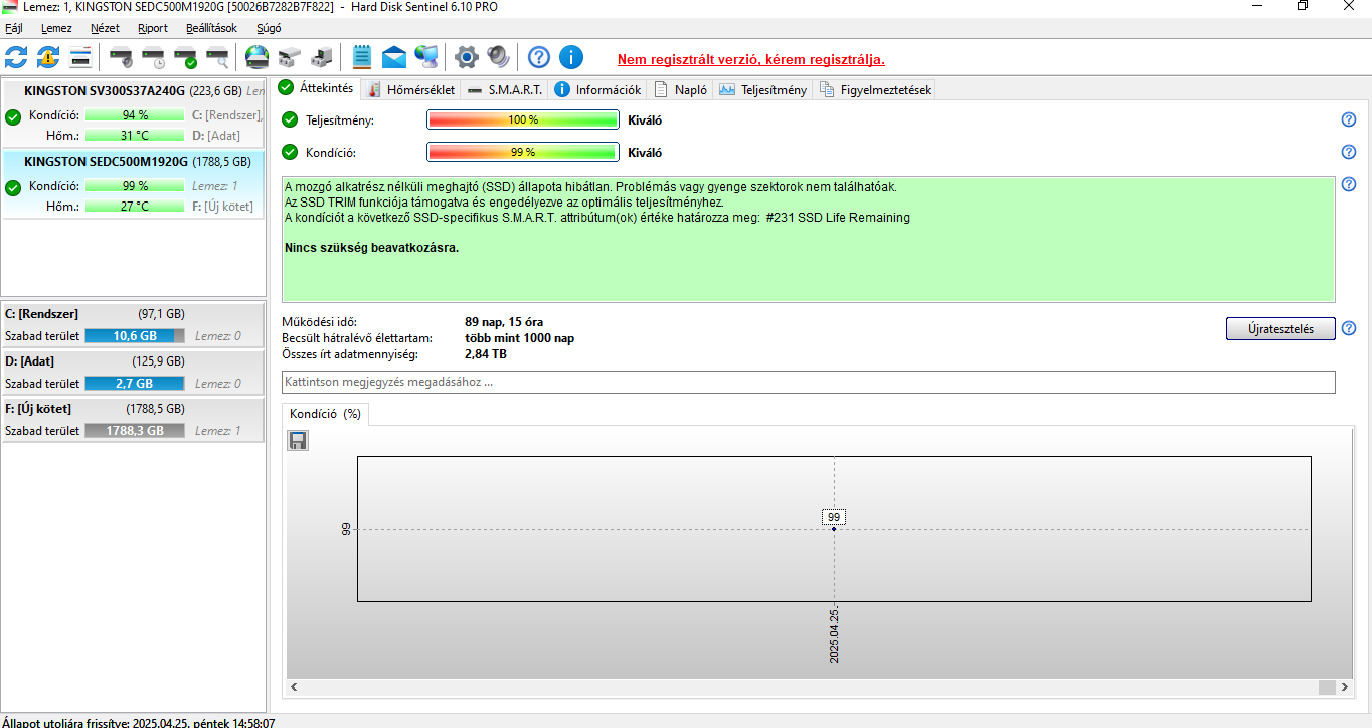Click the globe-over-disk toolbar icon

(257, 56)
